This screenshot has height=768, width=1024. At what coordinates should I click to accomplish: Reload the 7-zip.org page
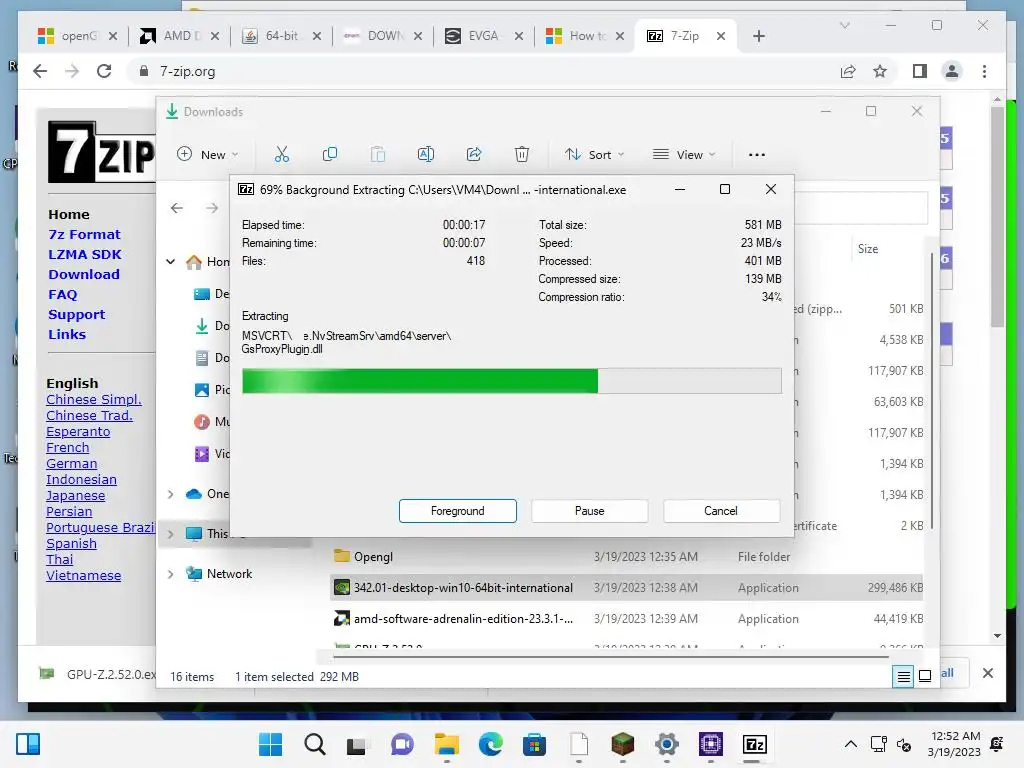pyautogui.click(x=104, y=71)
